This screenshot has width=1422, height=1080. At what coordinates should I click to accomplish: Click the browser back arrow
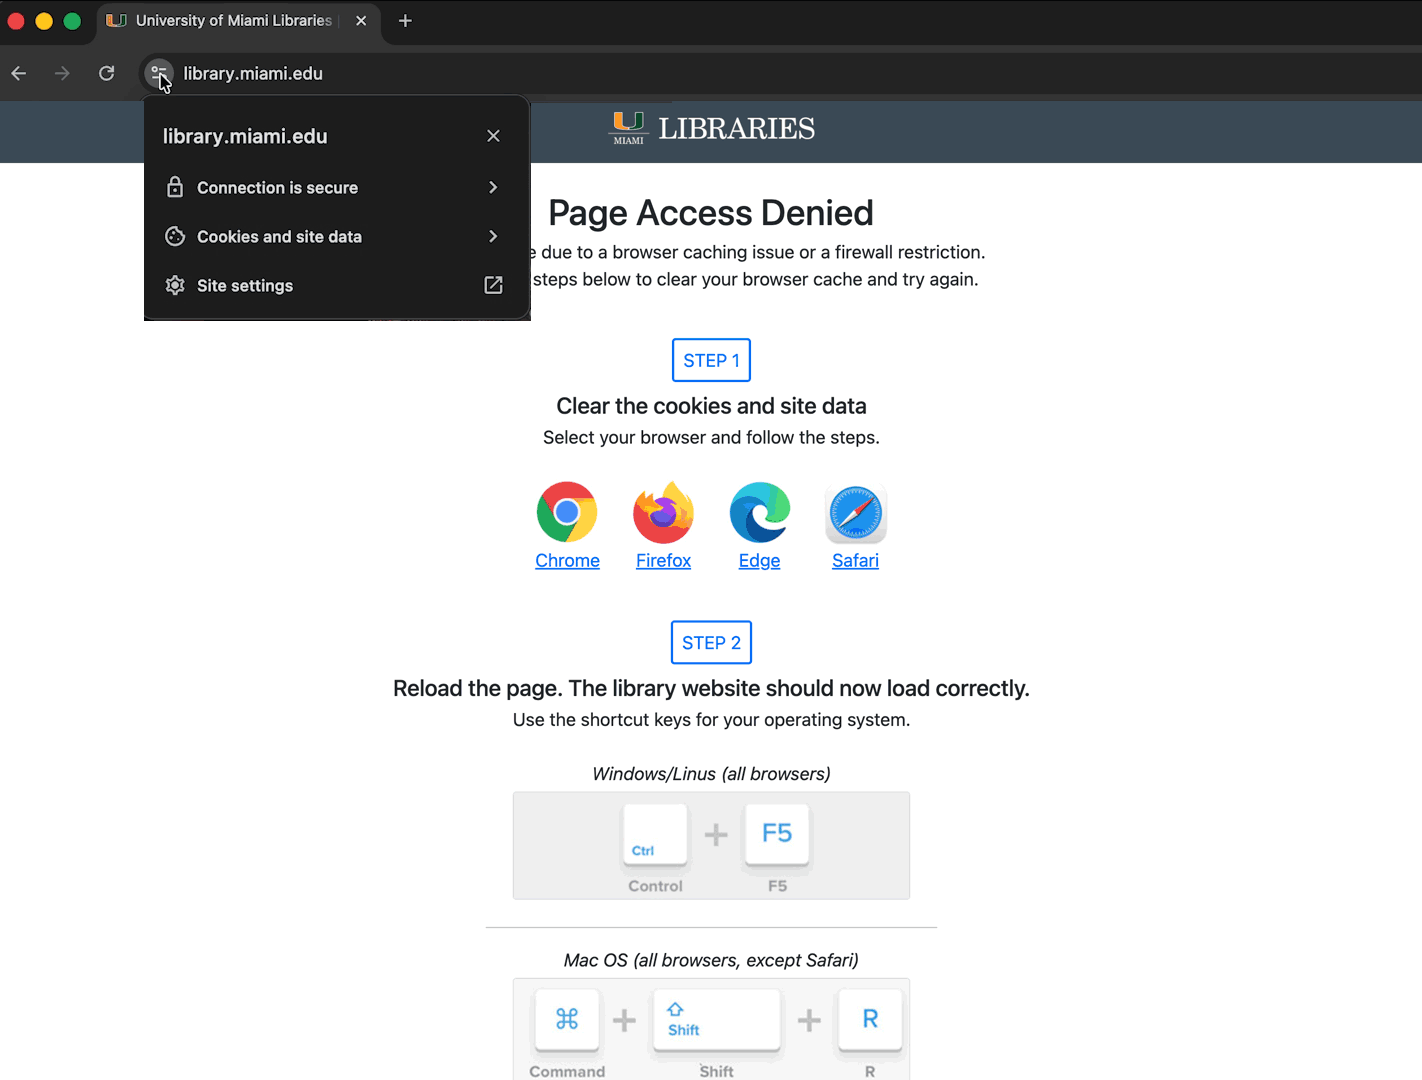tap(19, 73)
